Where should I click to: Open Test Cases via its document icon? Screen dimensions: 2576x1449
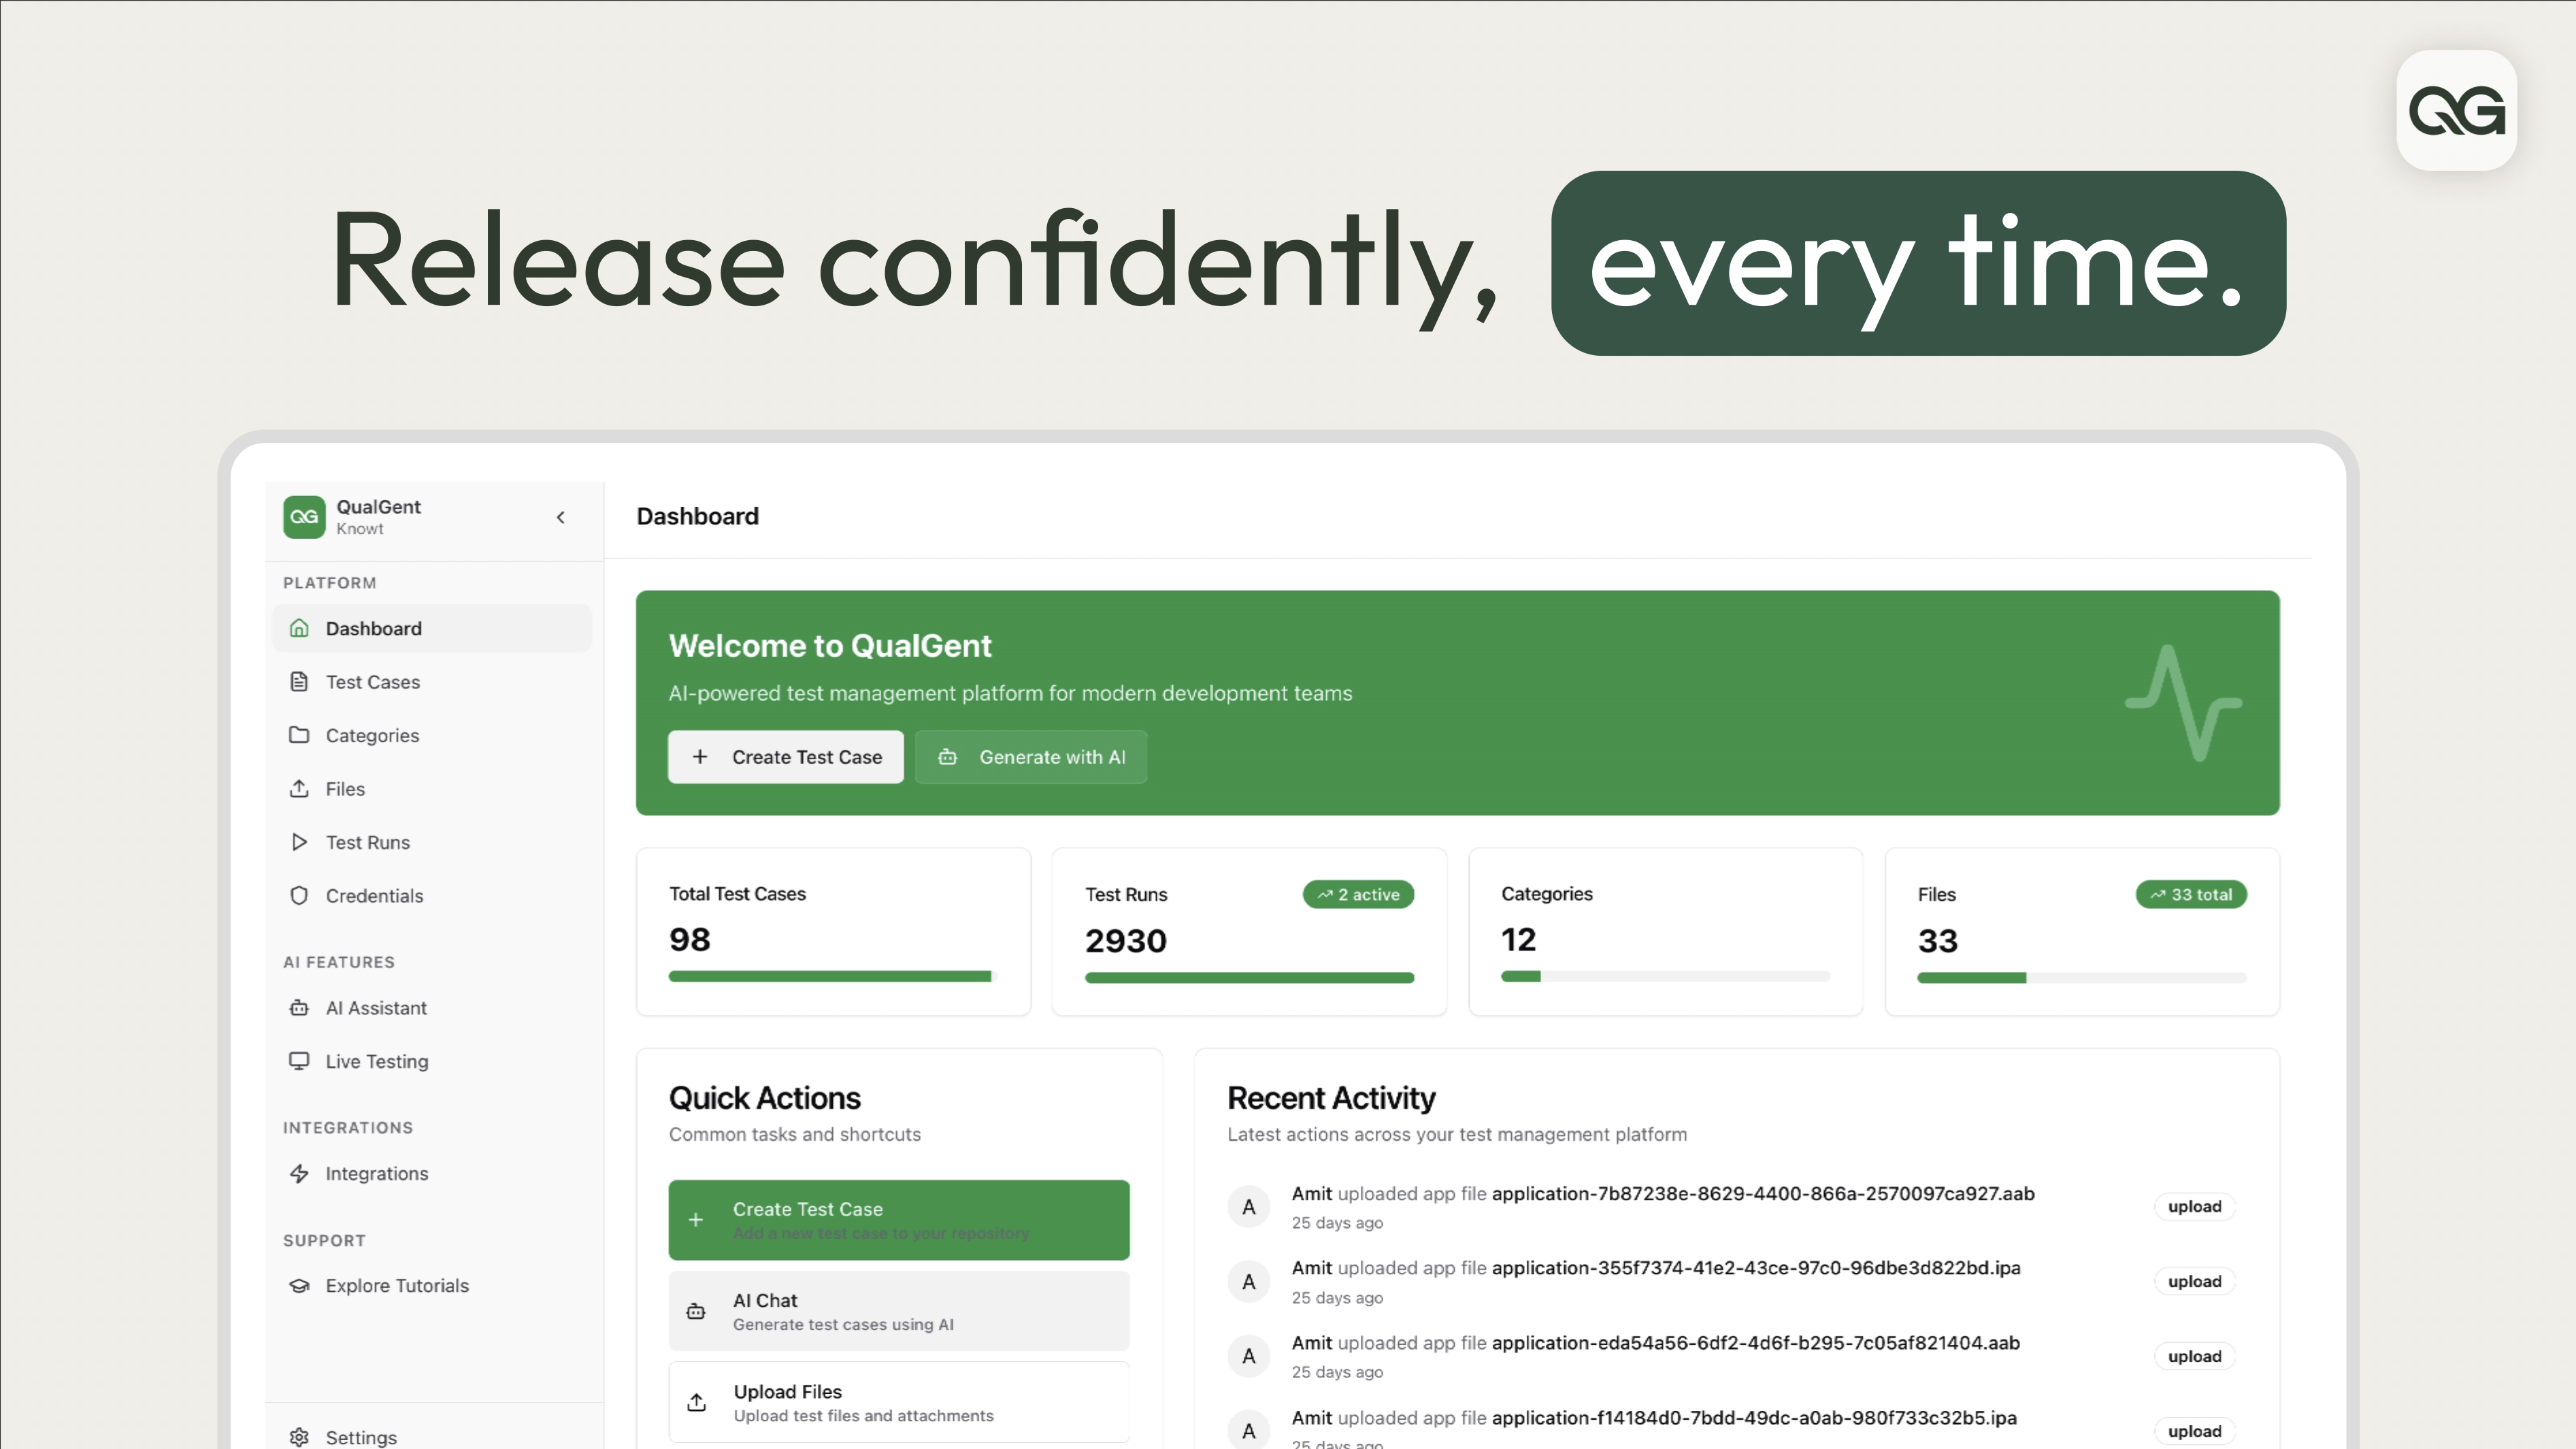coord(298,682)
